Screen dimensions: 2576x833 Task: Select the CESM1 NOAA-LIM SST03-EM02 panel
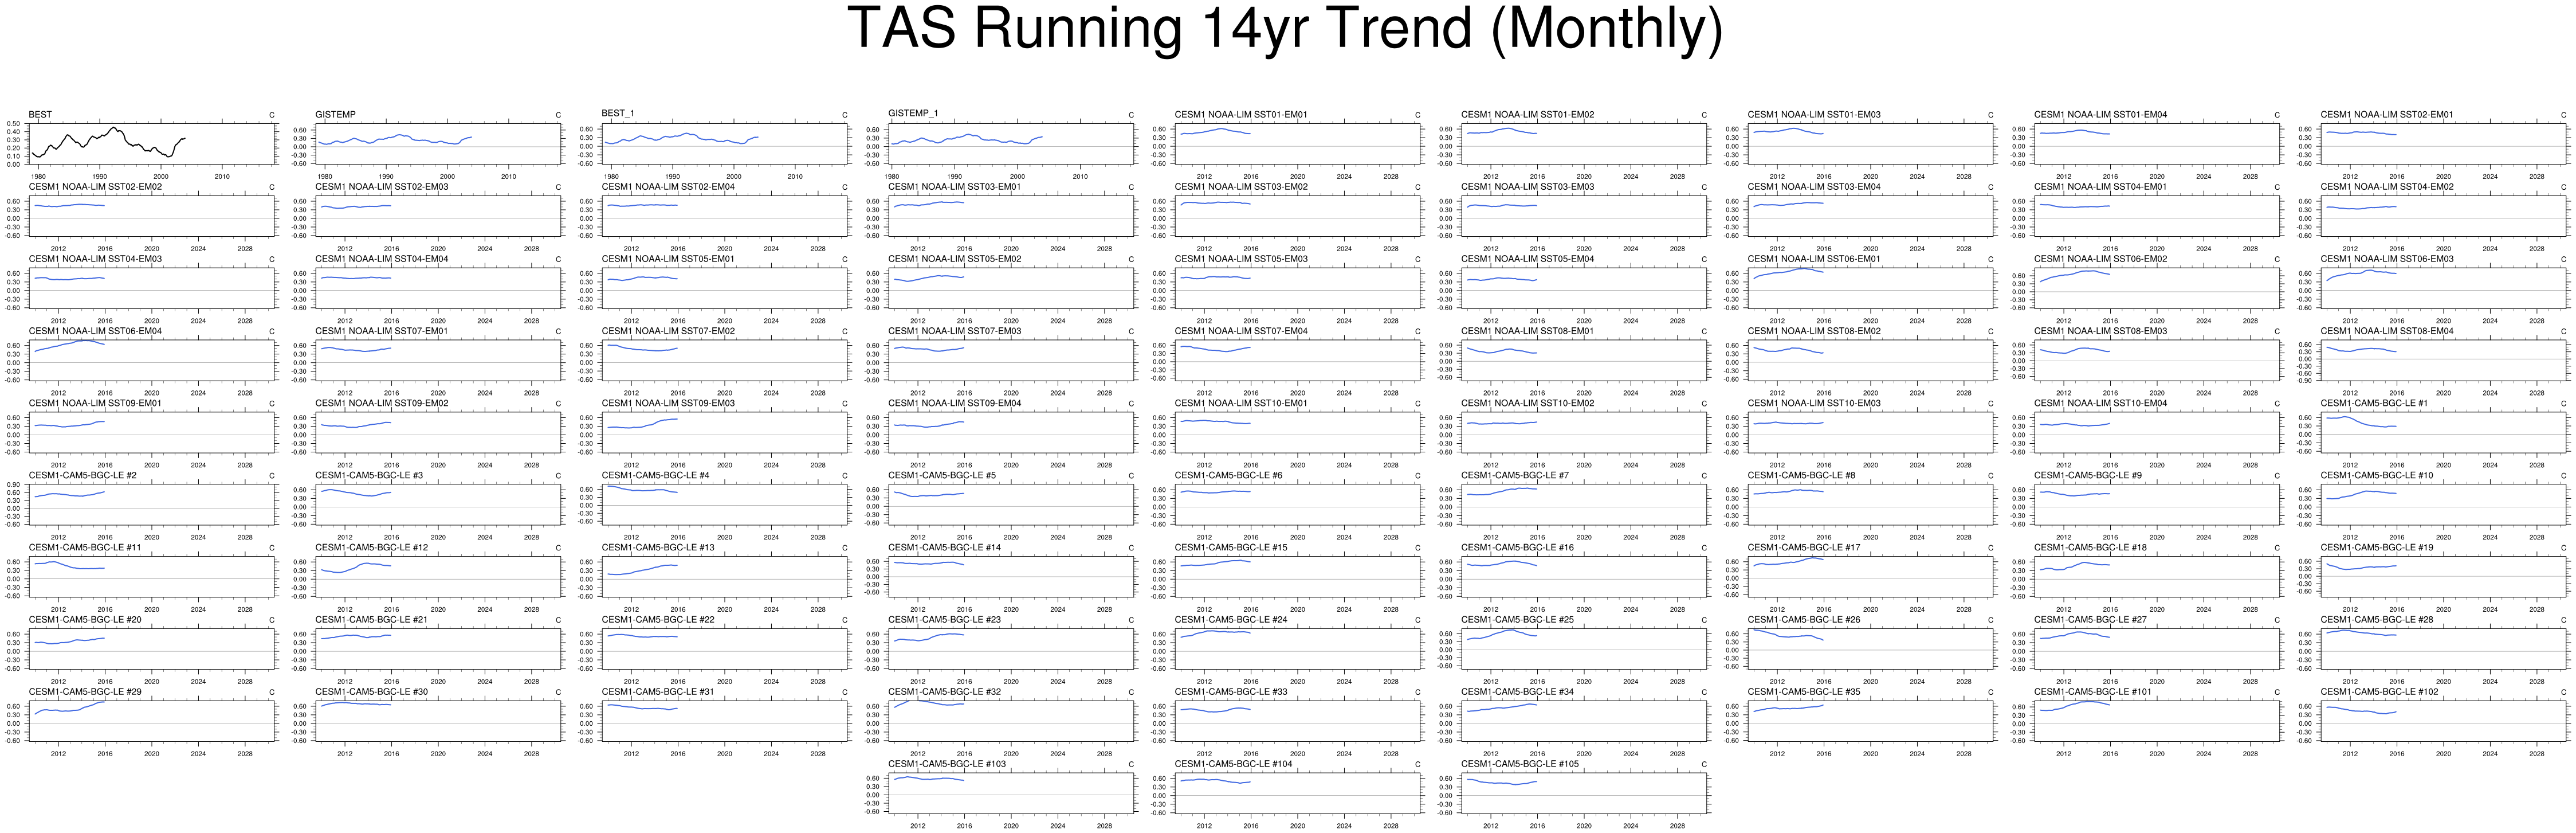tap(1298, 216)
